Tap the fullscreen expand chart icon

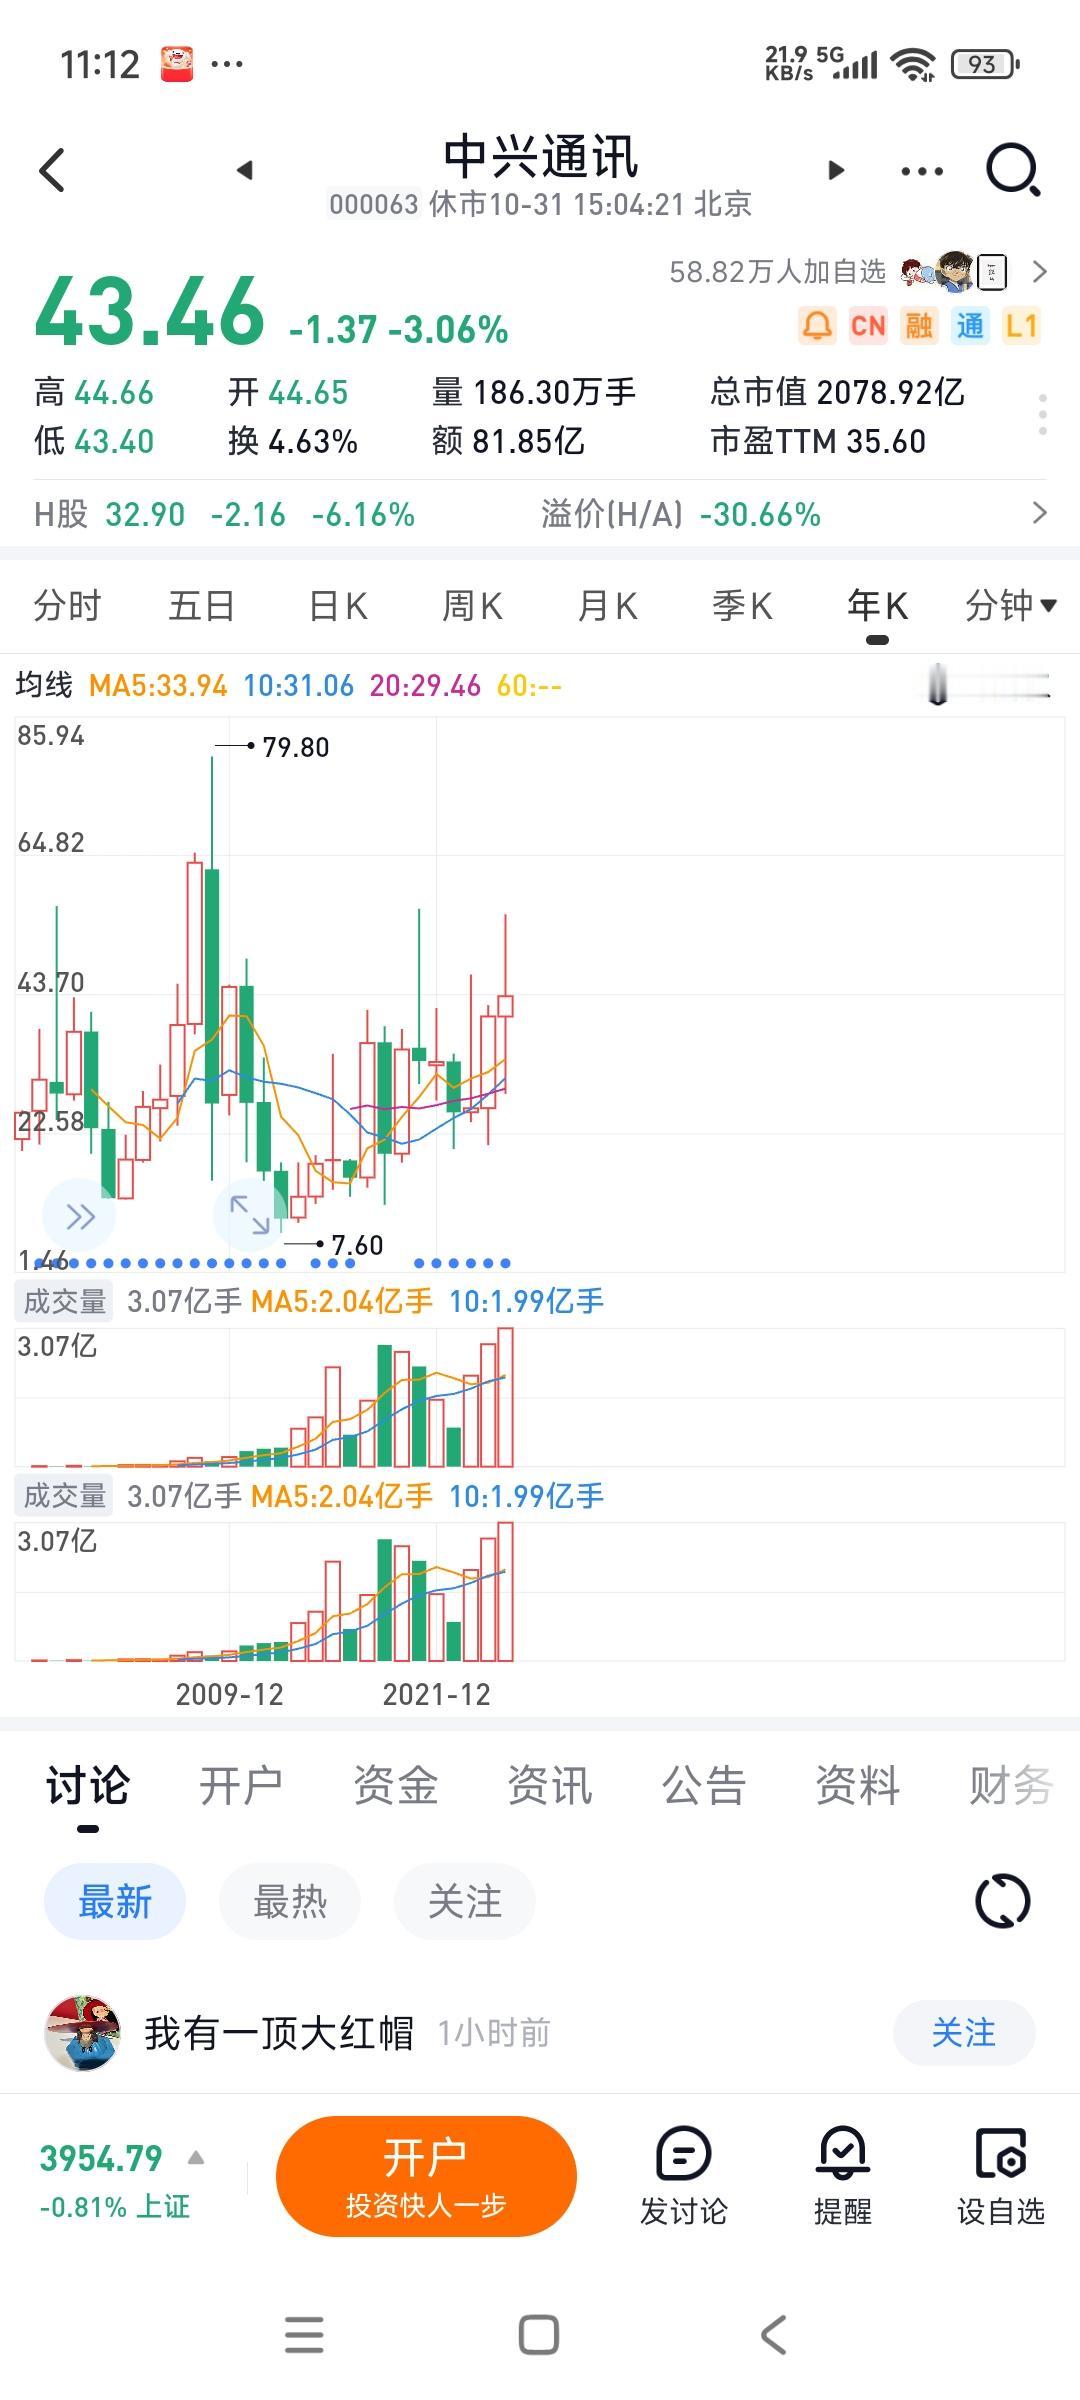250,1215
